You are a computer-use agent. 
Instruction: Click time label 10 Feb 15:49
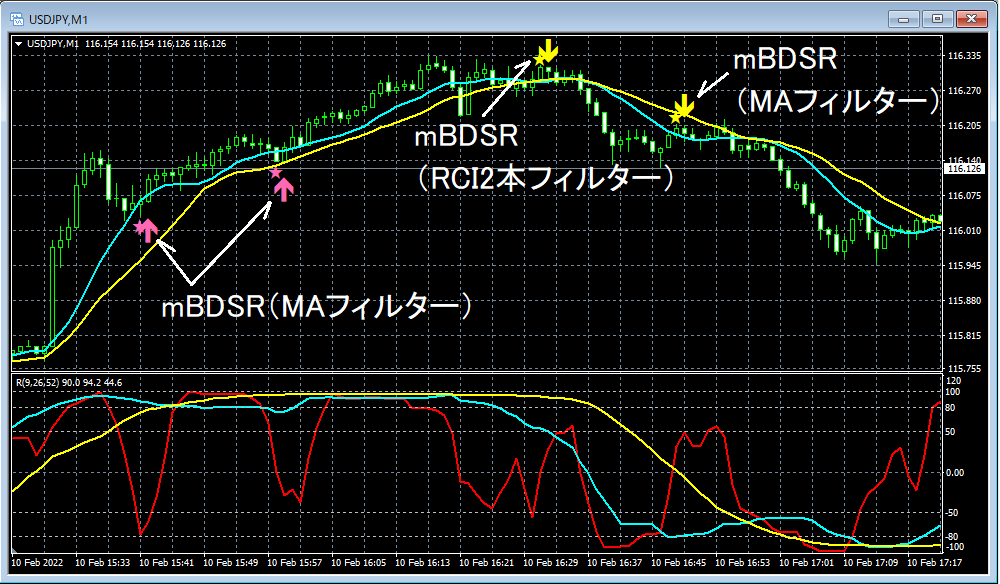pyautogui.click(x=231, y=563)
